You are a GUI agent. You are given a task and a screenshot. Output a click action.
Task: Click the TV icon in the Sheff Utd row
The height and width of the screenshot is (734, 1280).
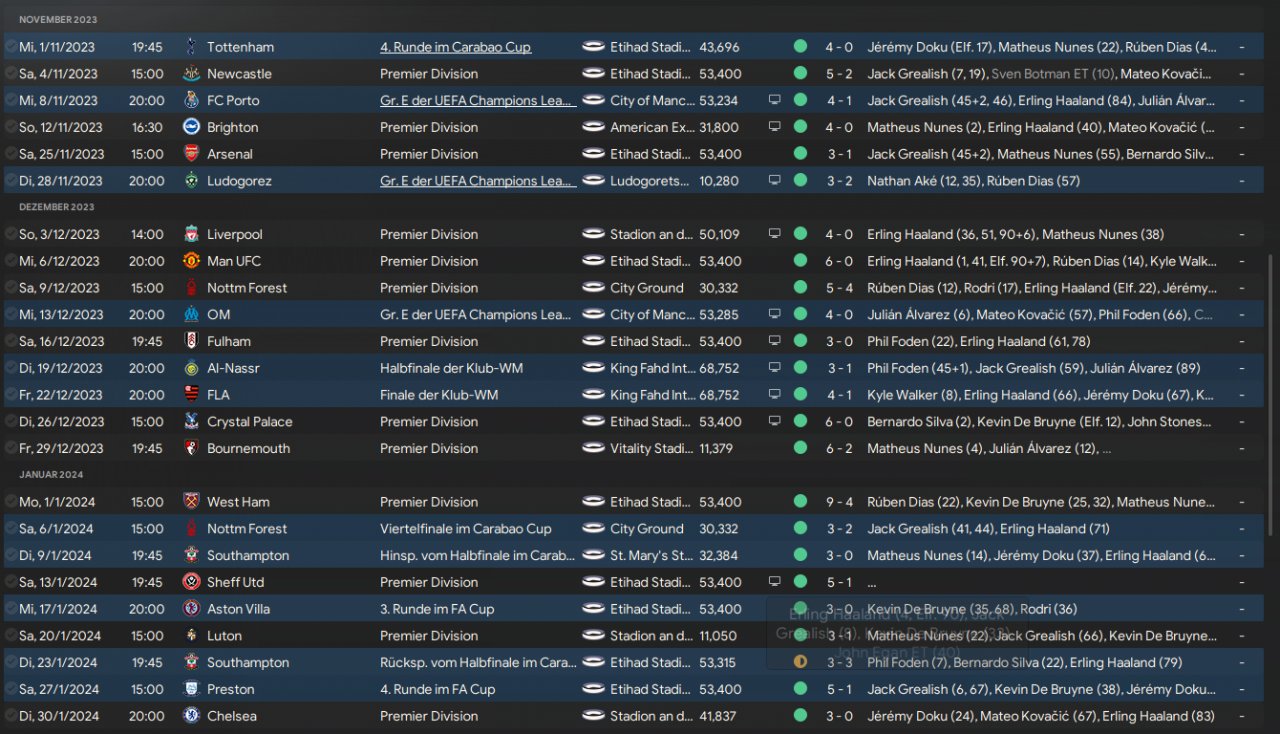click(774, 582)
